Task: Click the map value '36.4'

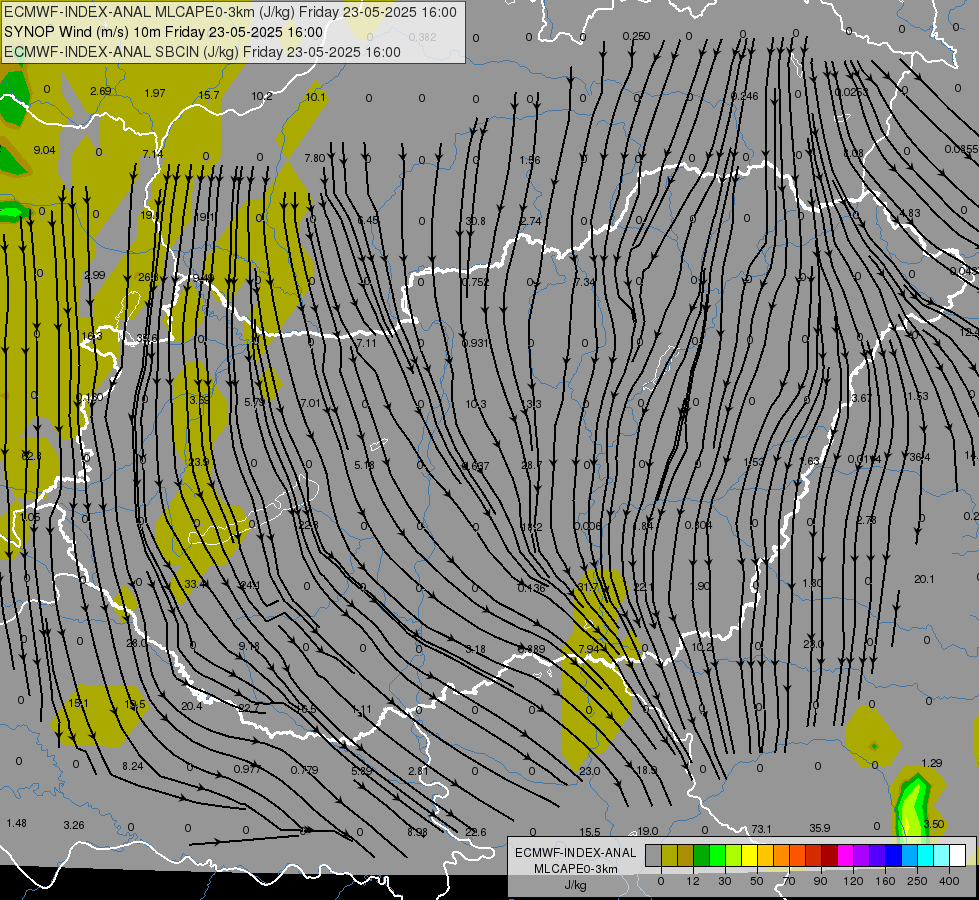Action: click(920, 458)
